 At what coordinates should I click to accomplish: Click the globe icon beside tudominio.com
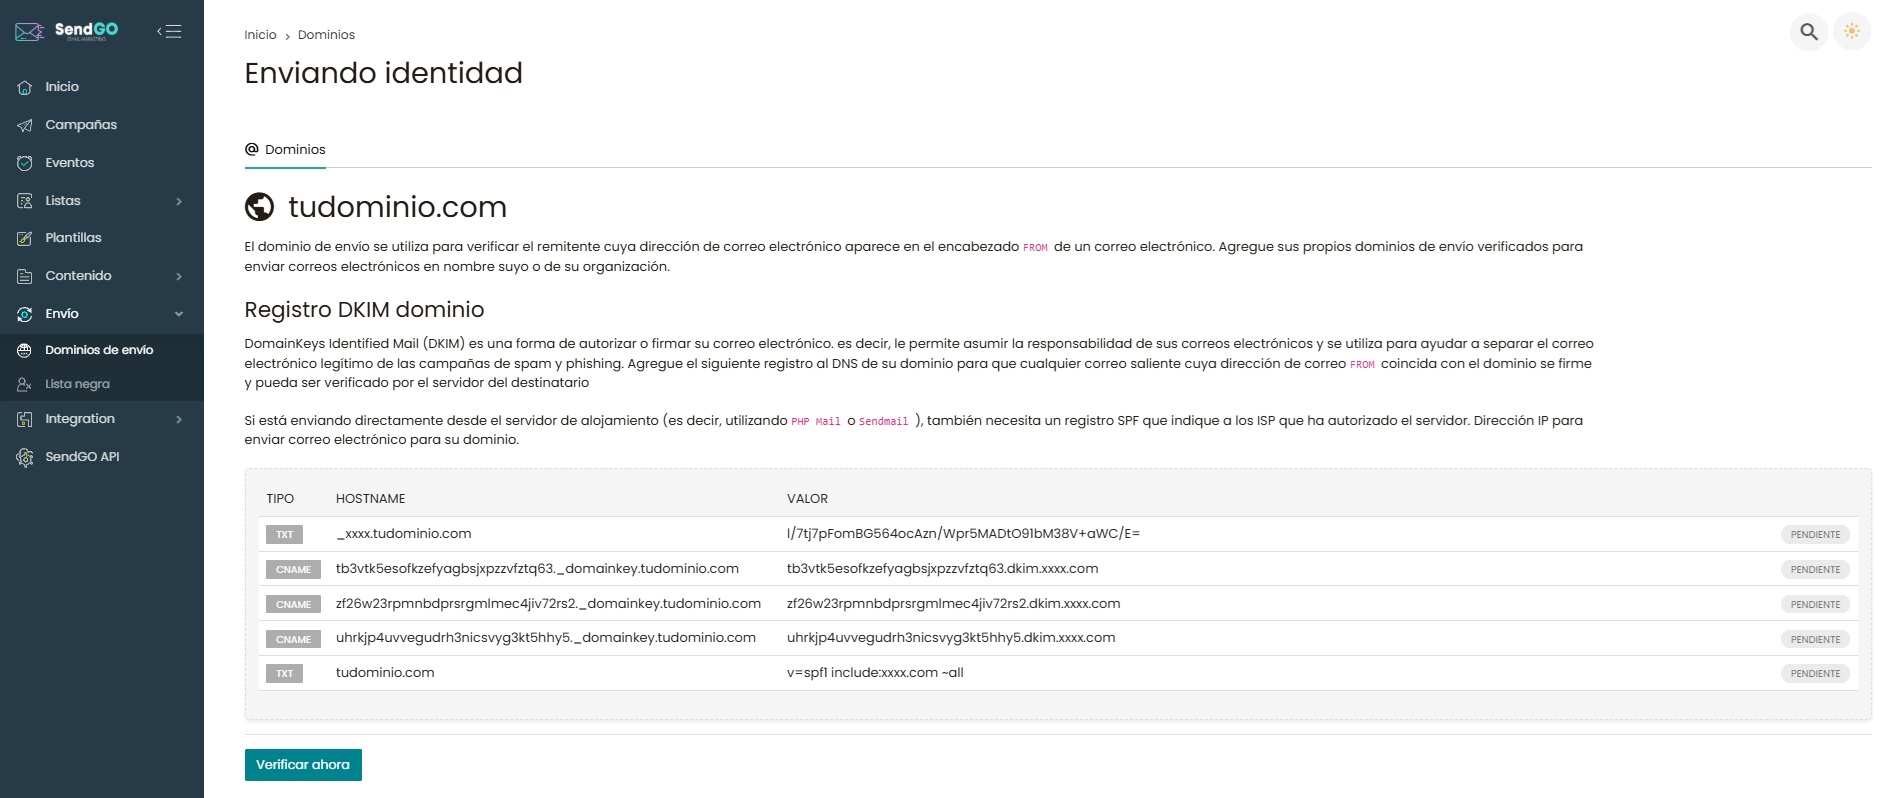click(x=260, y=207)
